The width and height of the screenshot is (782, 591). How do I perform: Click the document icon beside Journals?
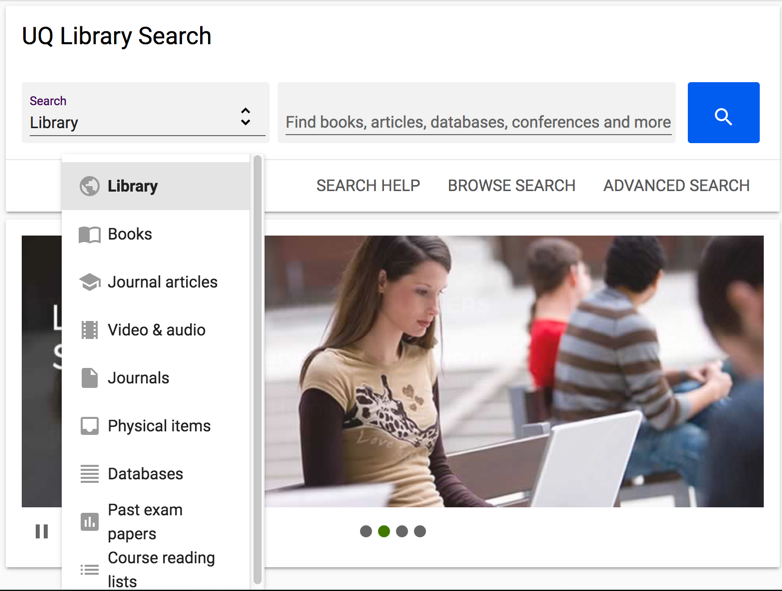coord(89,378)
